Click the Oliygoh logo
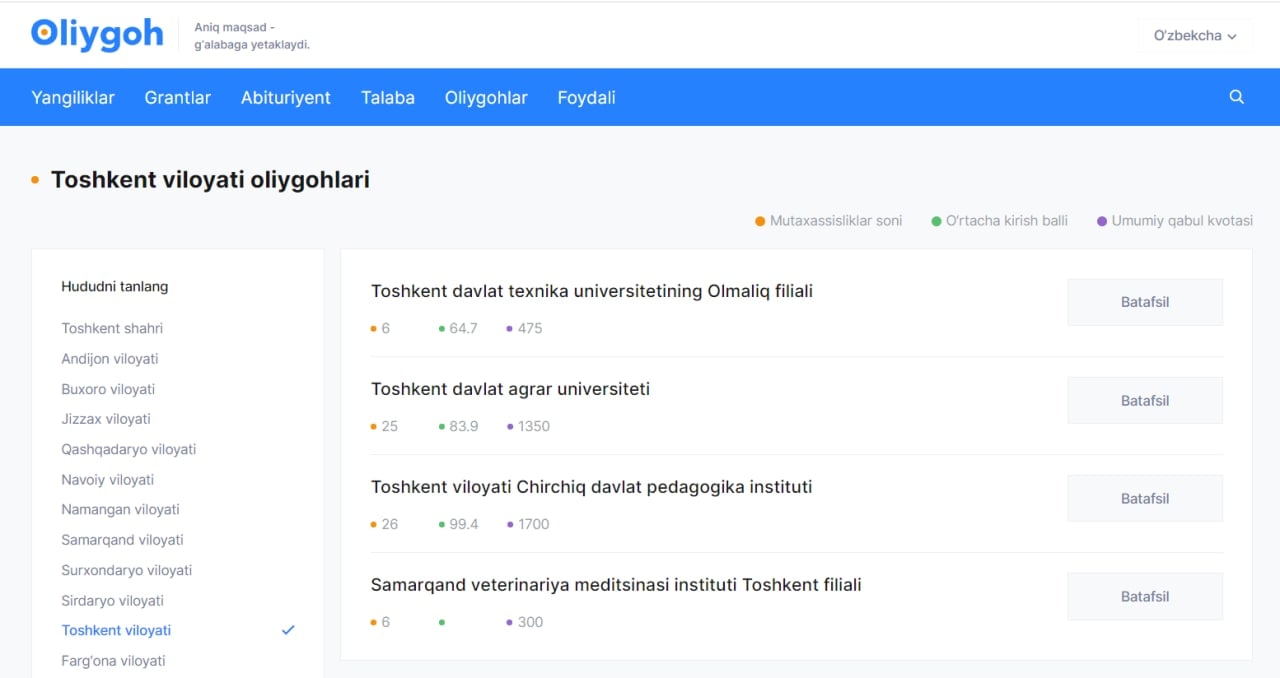Screen dimensions: 1280x678 97,35
